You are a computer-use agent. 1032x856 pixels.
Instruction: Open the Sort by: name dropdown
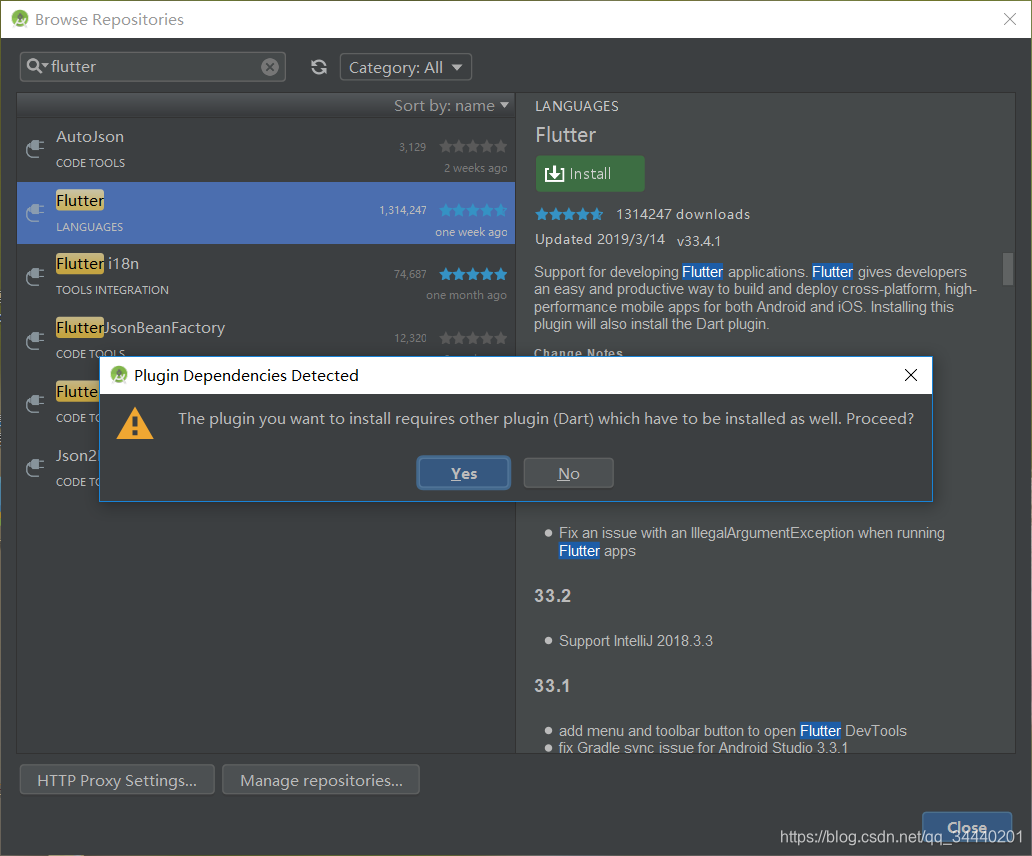click(x=452, y=105)
